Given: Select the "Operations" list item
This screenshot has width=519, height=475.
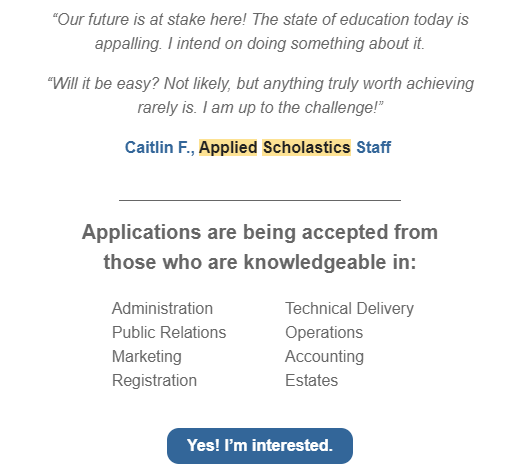Looking at the screenshot, I should pyautogui.click(x=324, y=332).
